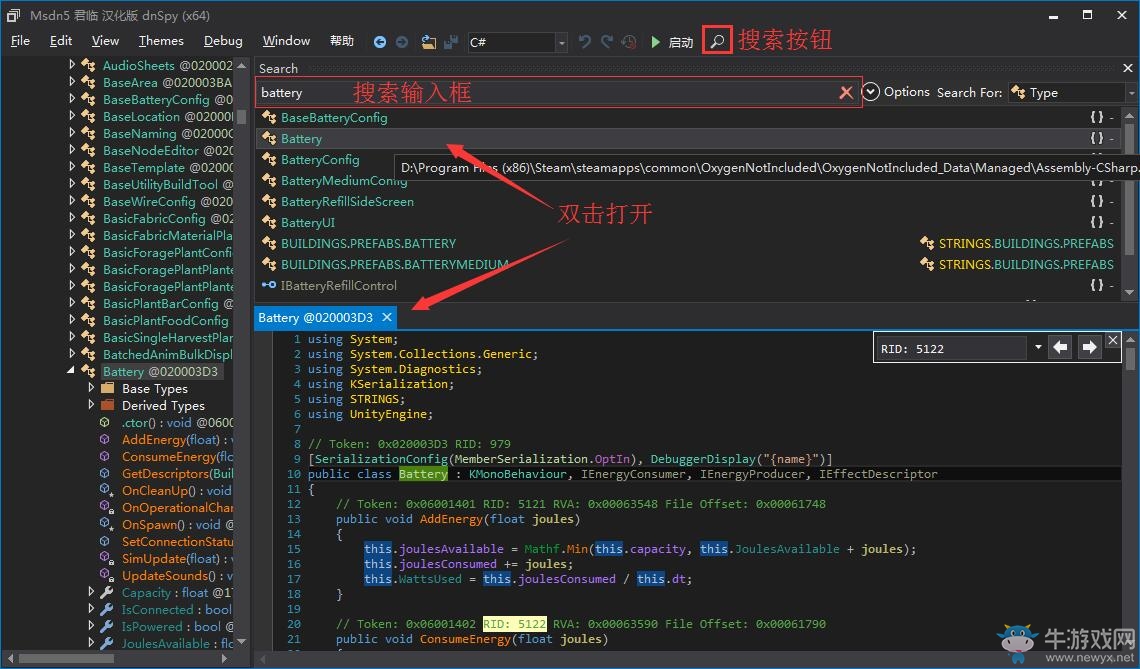This screenshot has width=1140, height=669.
Task: Open search with the magnifier icon
Action: [718, 41]
